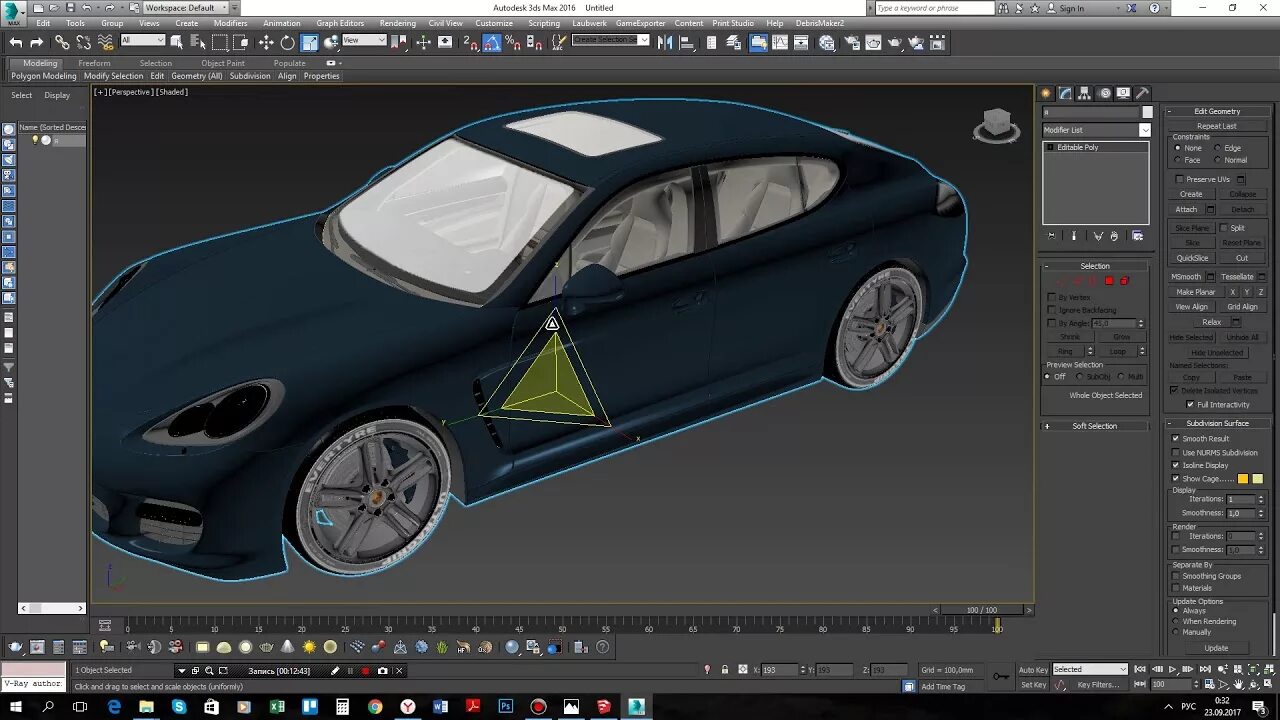The width and height of the screenshot is (1280, 720).
Task: Click the Redo arrow in the main toolbar
Action: pyautogui.click(x=37, y=42)
